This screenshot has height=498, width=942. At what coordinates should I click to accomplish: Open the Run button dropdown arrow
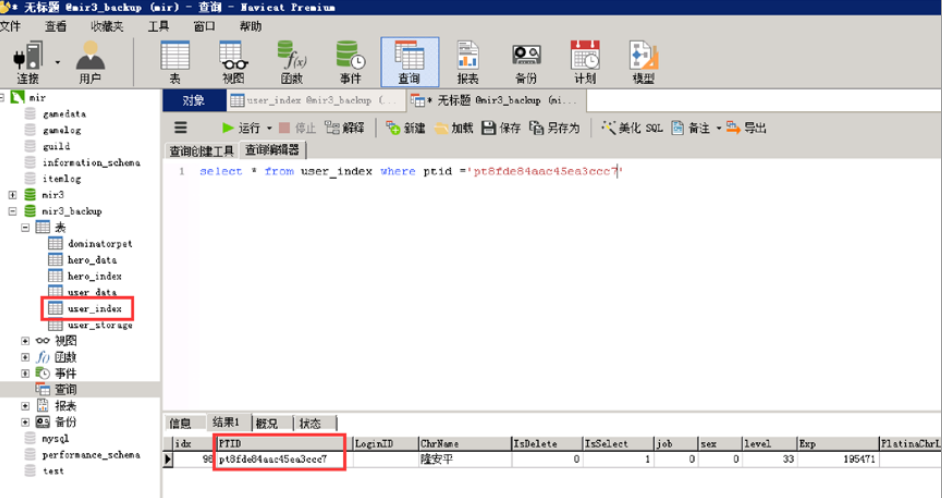[x=269, y=128]
